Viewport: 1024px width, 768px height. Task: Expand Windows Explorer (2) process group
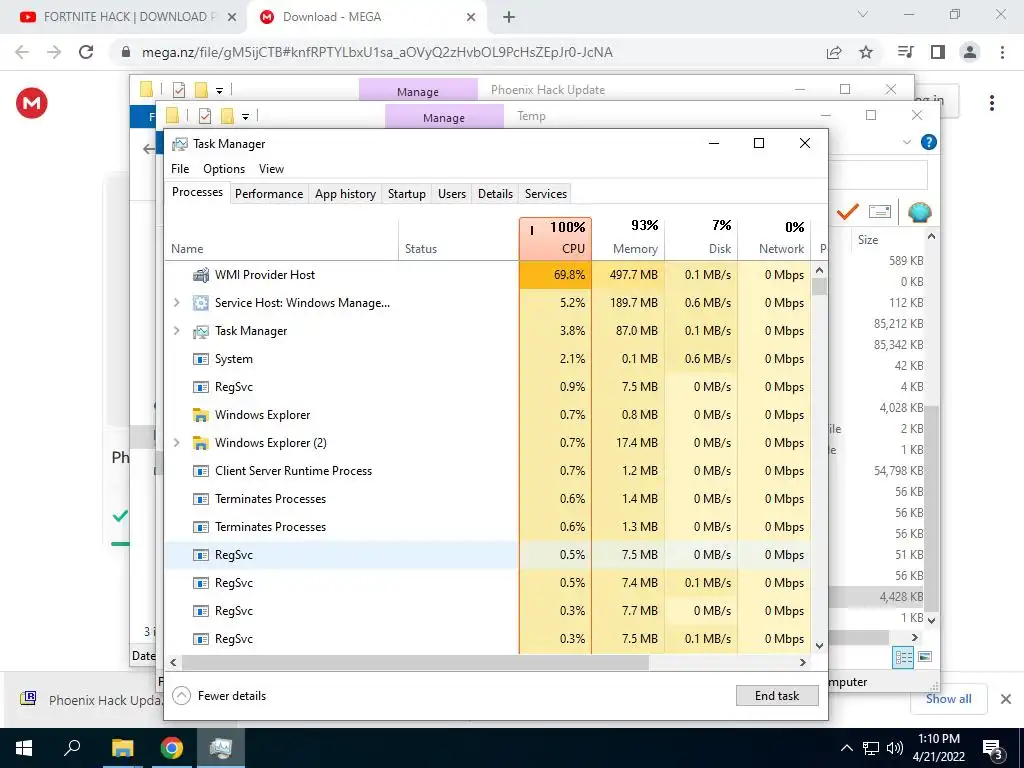pyautogui.click(x=176, y=443)
